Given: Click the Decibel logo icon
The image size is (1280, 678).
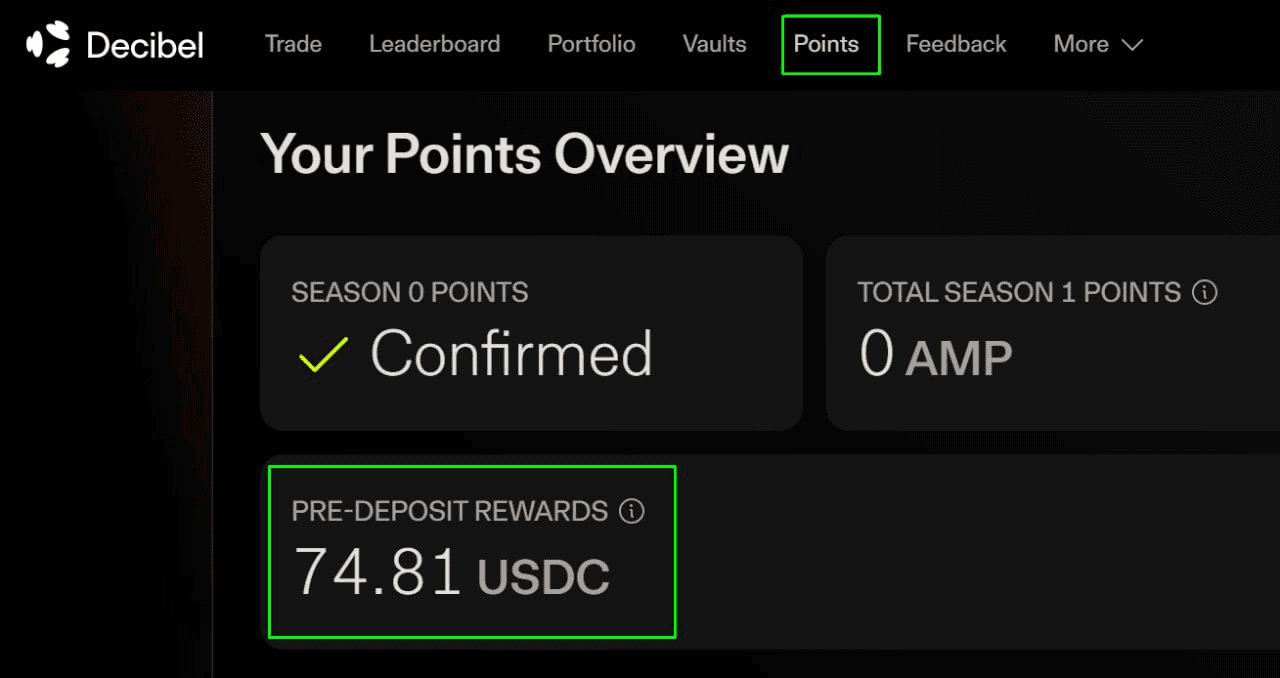Looking at the screenshot, I should tap(48, 44).
